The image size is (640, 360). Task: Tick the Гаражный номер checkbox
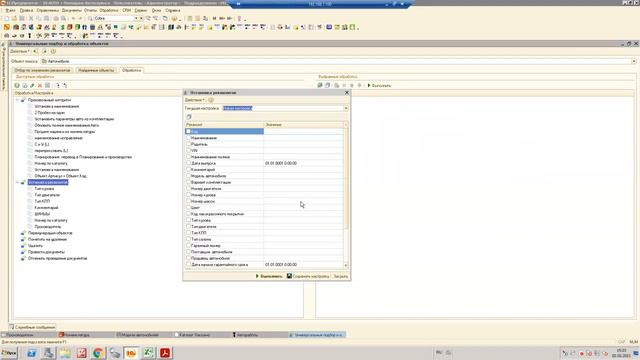point(188,246)
